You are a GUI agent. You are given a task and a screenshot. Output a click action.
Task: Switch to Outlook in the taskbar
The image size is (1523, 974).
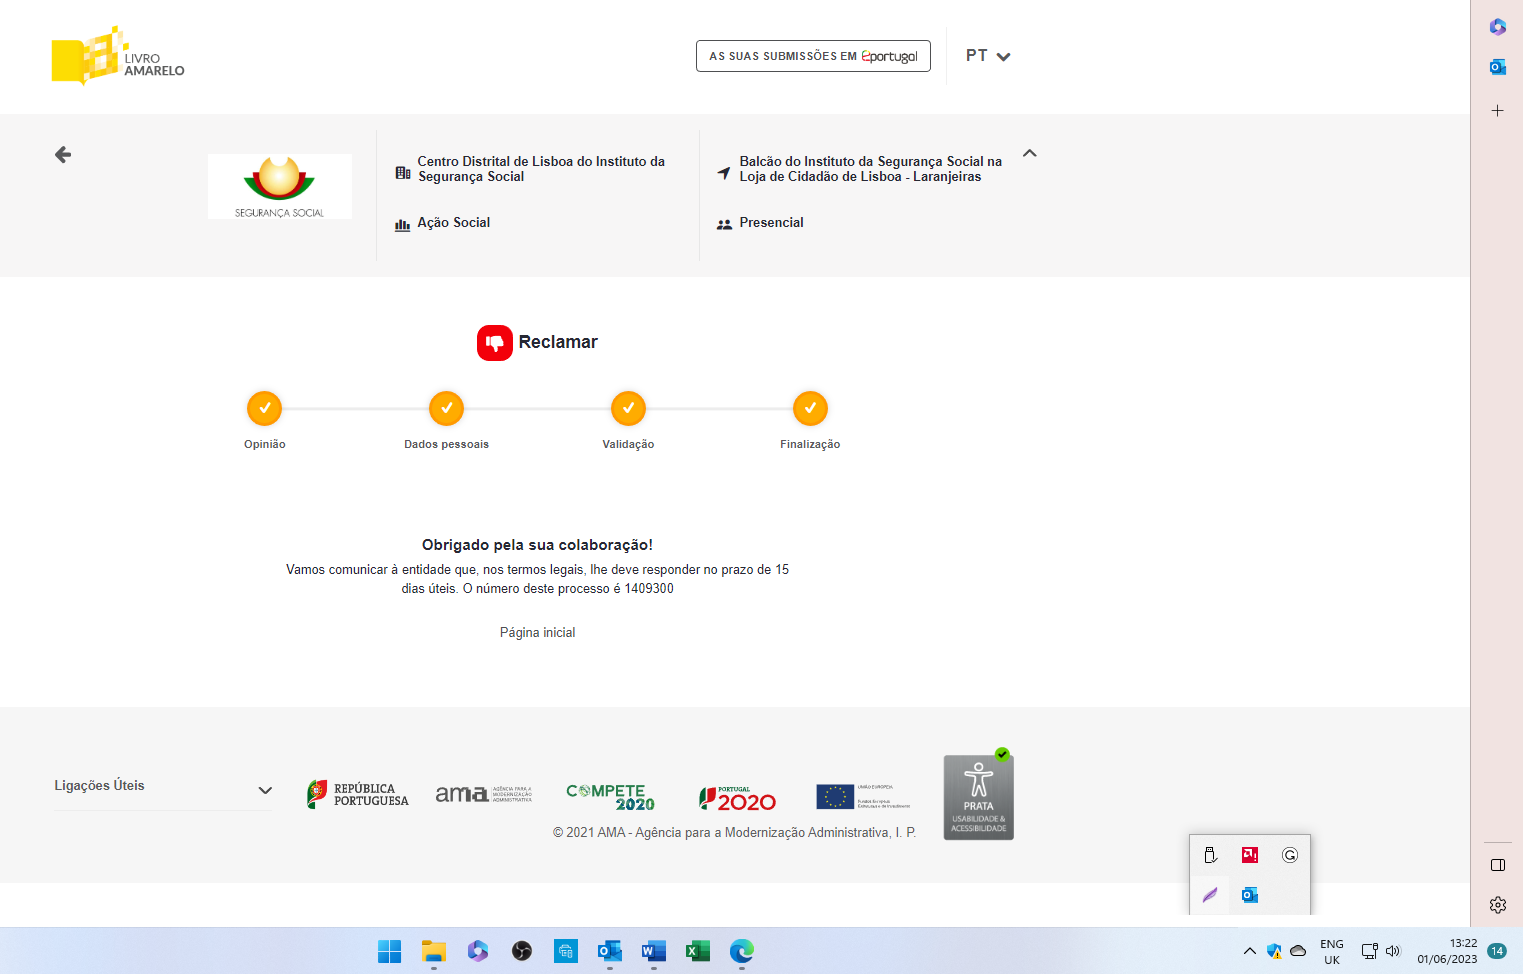610,951
